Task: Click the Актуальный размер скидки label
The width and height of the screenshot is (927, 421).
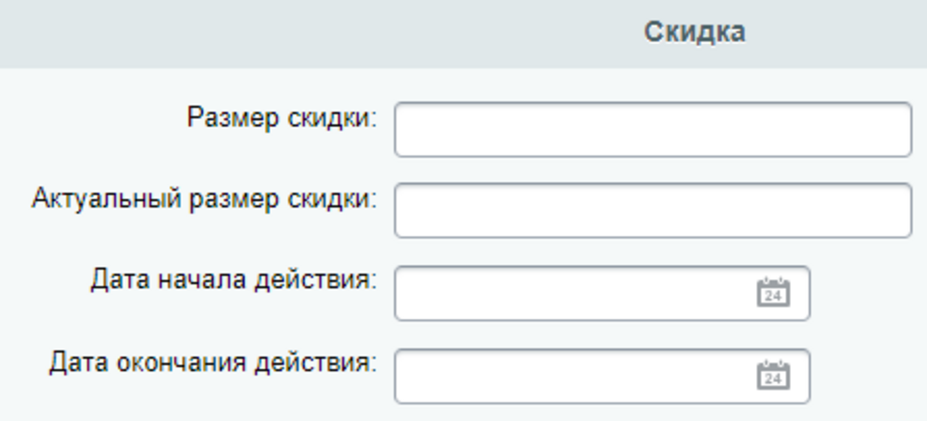Action: pos(204,198)
